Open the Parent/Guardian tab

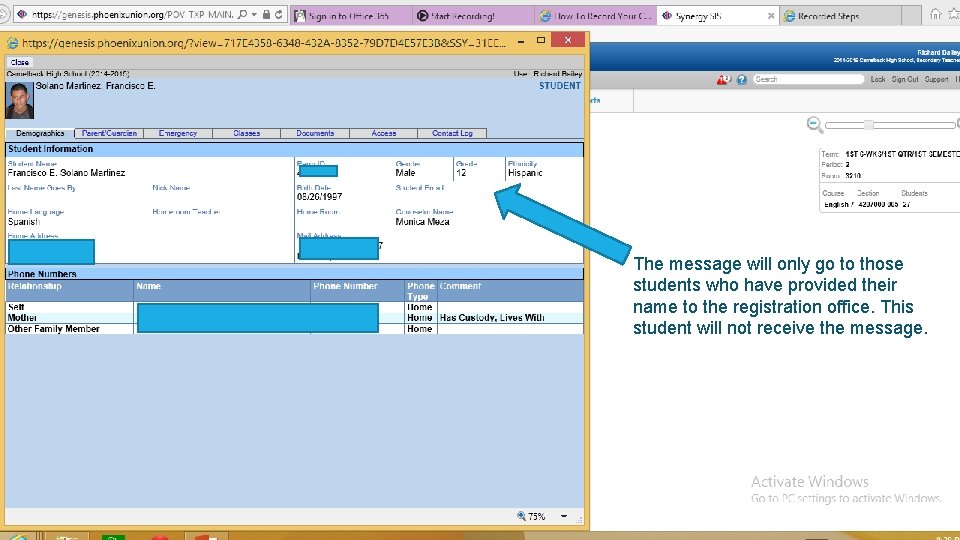coord(109,133)
